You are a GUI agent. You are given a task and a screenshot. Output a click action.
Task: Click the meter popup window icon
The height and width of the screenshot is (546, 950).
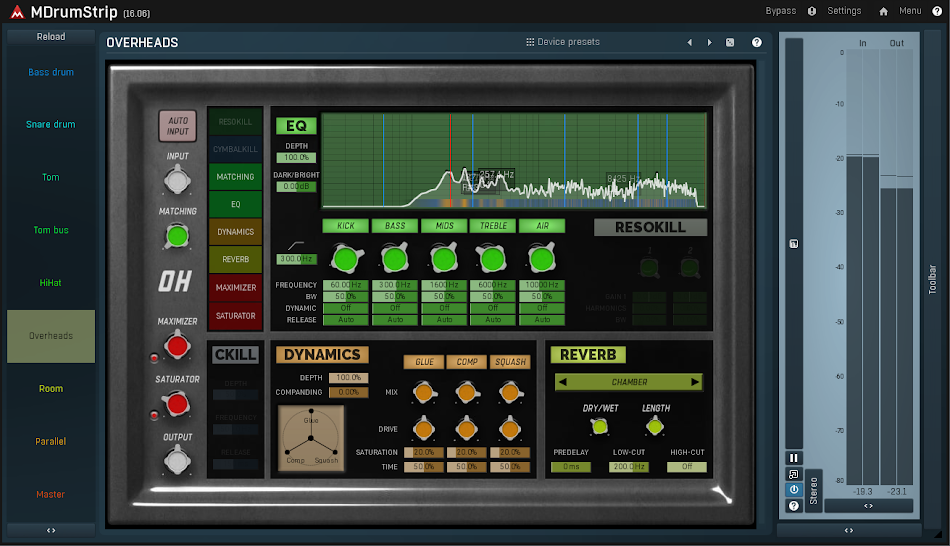pyautogui.click(x=794, y=474)
